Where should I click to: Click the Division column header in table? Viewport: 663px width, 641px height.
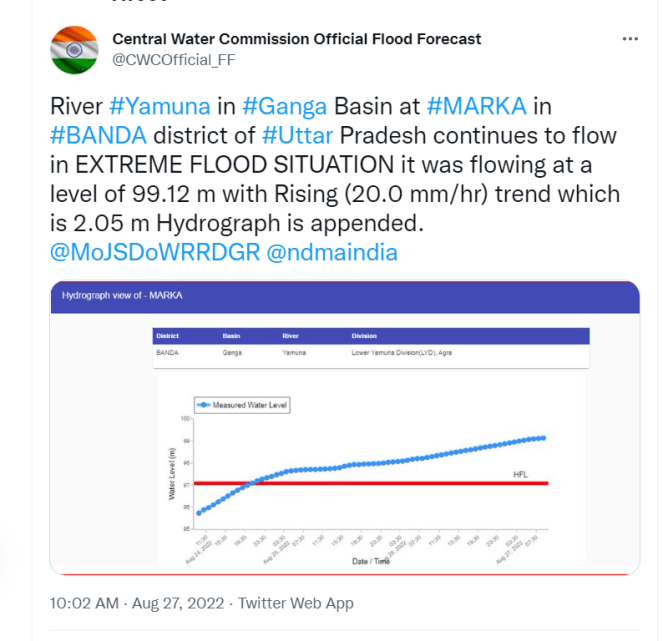point(365,336)
